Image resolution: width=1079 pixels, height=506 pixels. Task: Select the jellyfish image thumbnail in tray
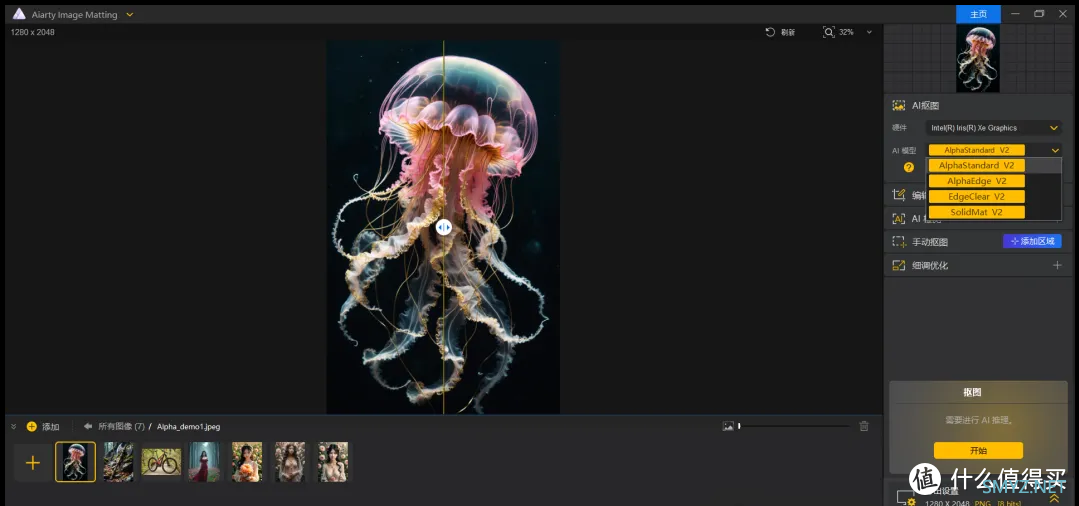76,462
